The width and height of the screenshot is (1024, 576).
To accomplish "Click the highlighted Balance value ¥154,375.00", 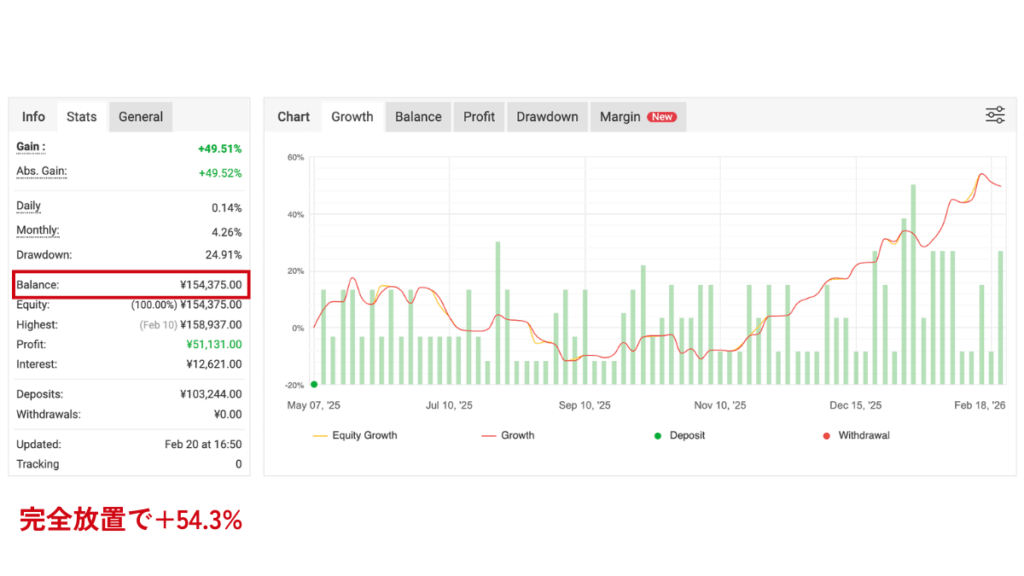I will (x=211, y=285).
